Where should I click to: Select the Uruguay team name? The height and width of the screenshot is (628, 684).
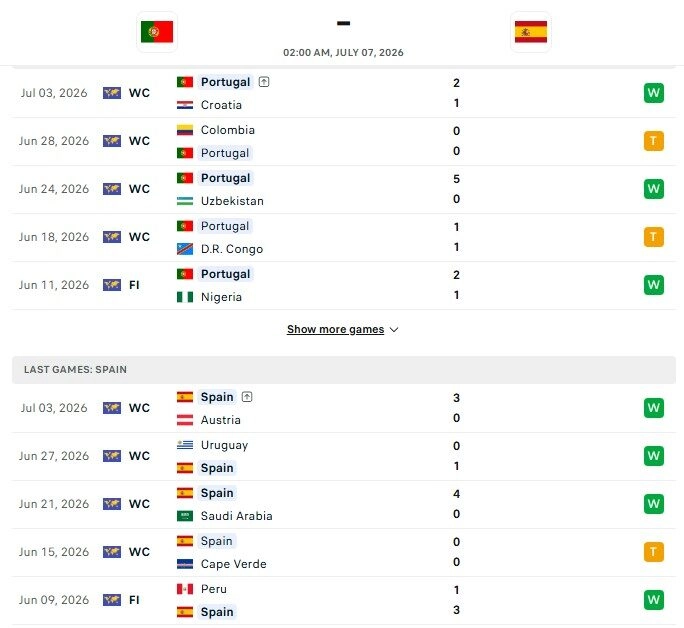pyautogui.click(x=224, y=445)
